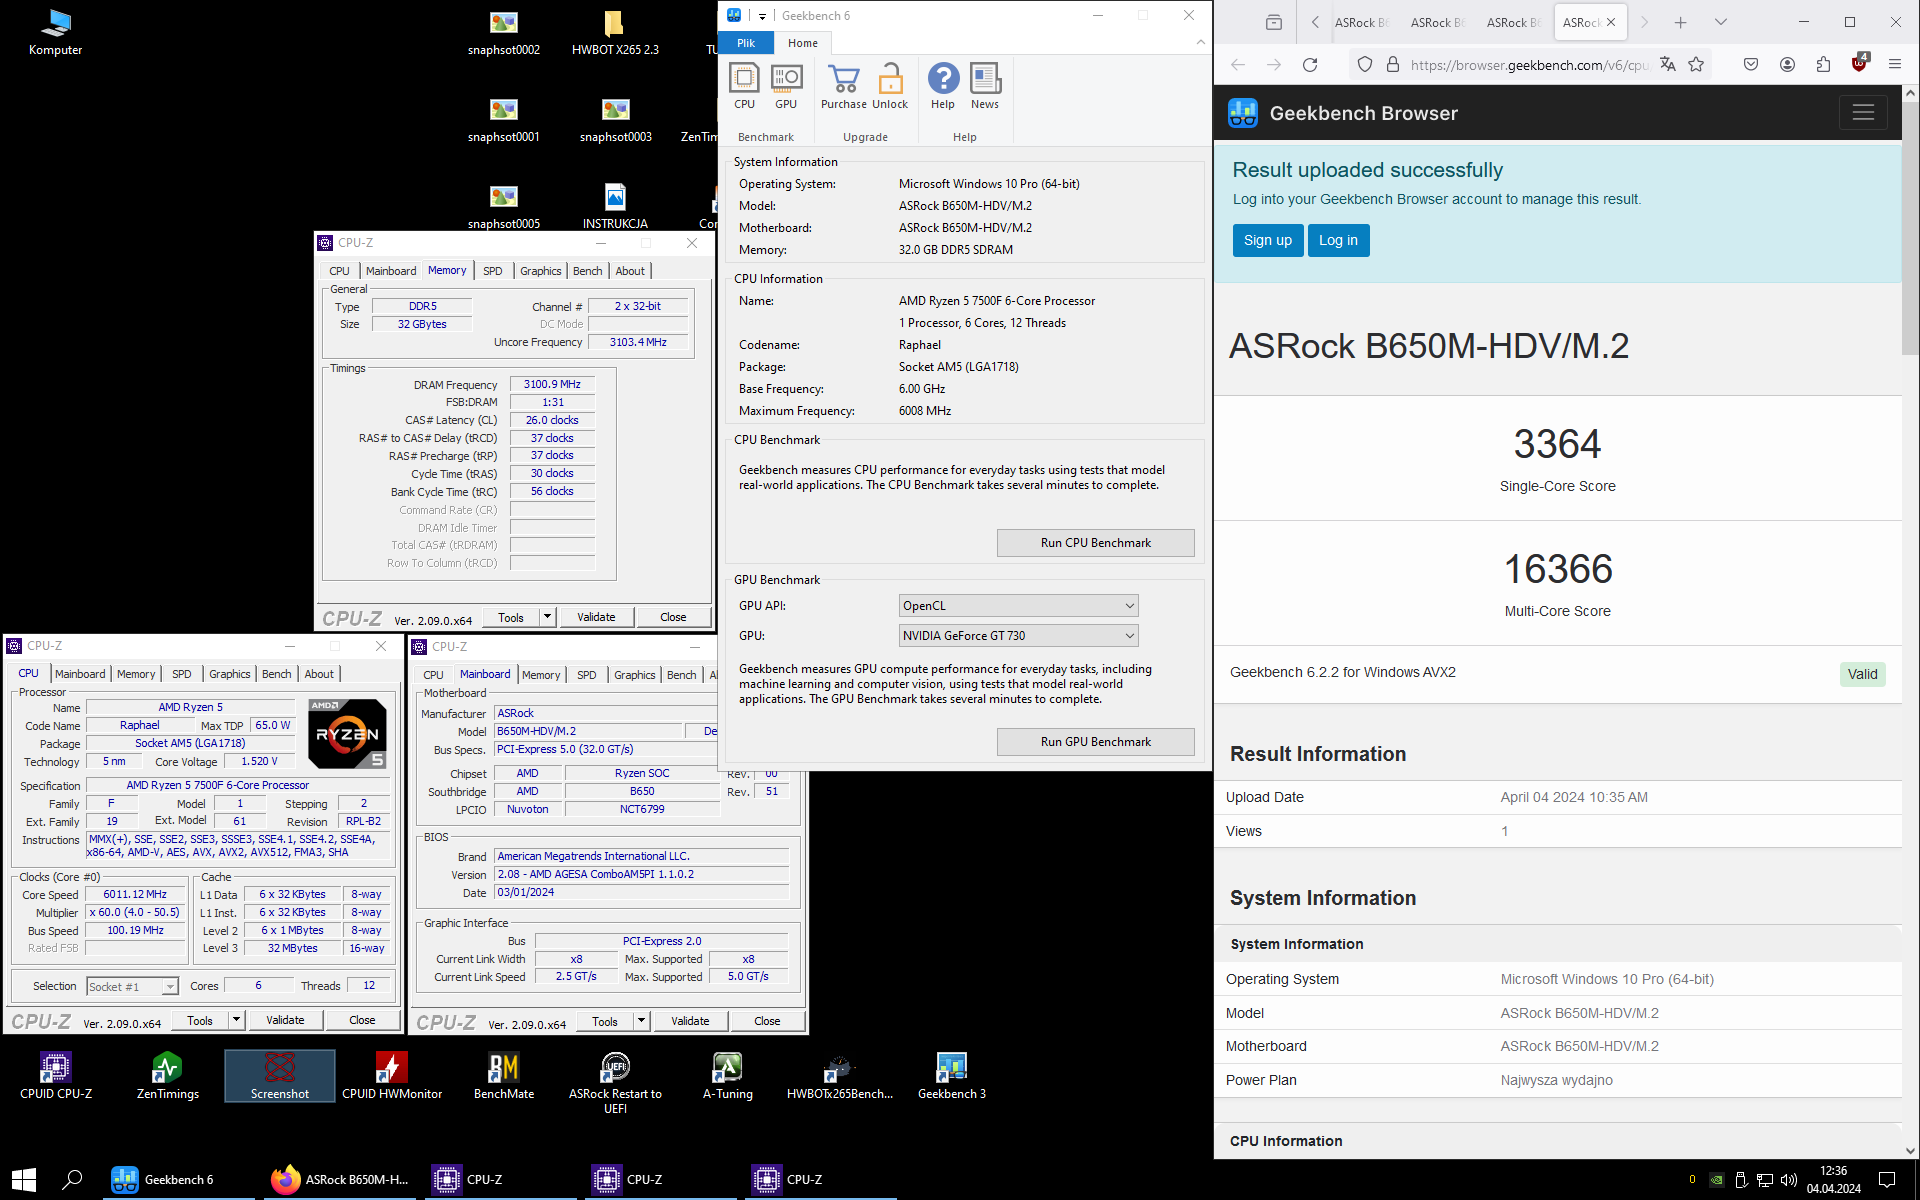Open Tools dropdown arrow in CPU-Z CPU window
This screenshot has height=1200, width=1920.
(x=236, y=1021)
